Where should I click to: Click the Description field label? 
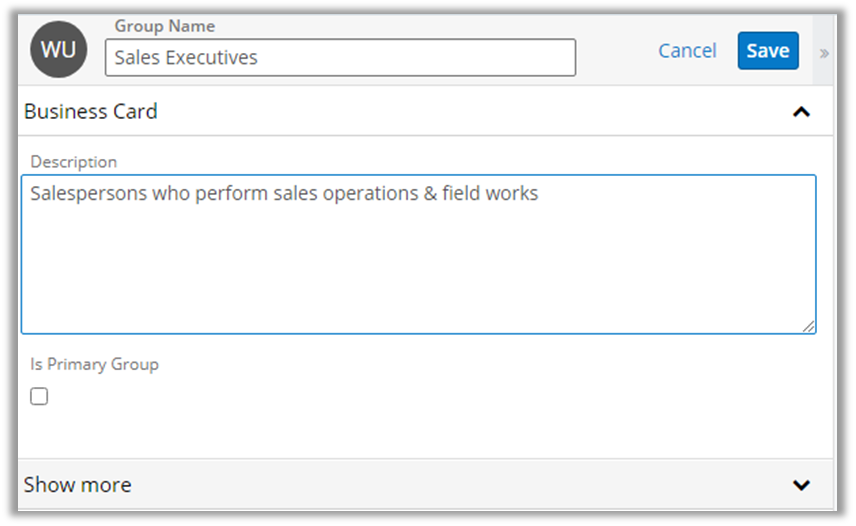73,162
